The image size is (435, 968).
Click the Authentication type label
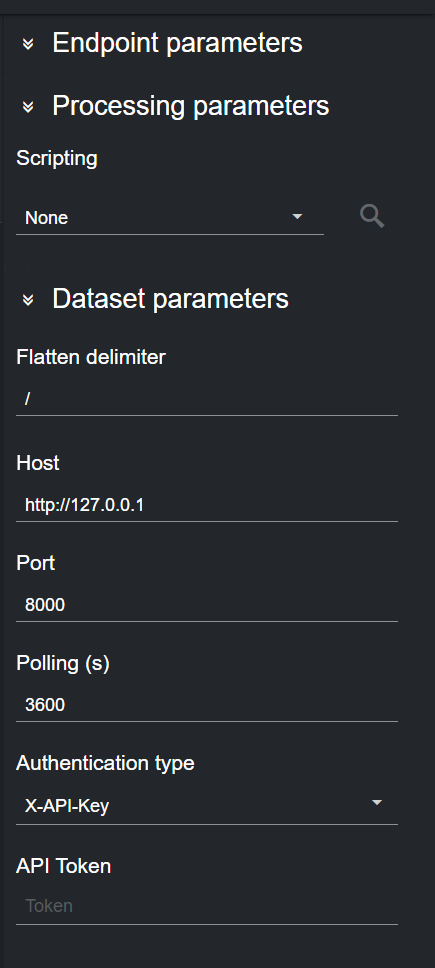point(105,764)
